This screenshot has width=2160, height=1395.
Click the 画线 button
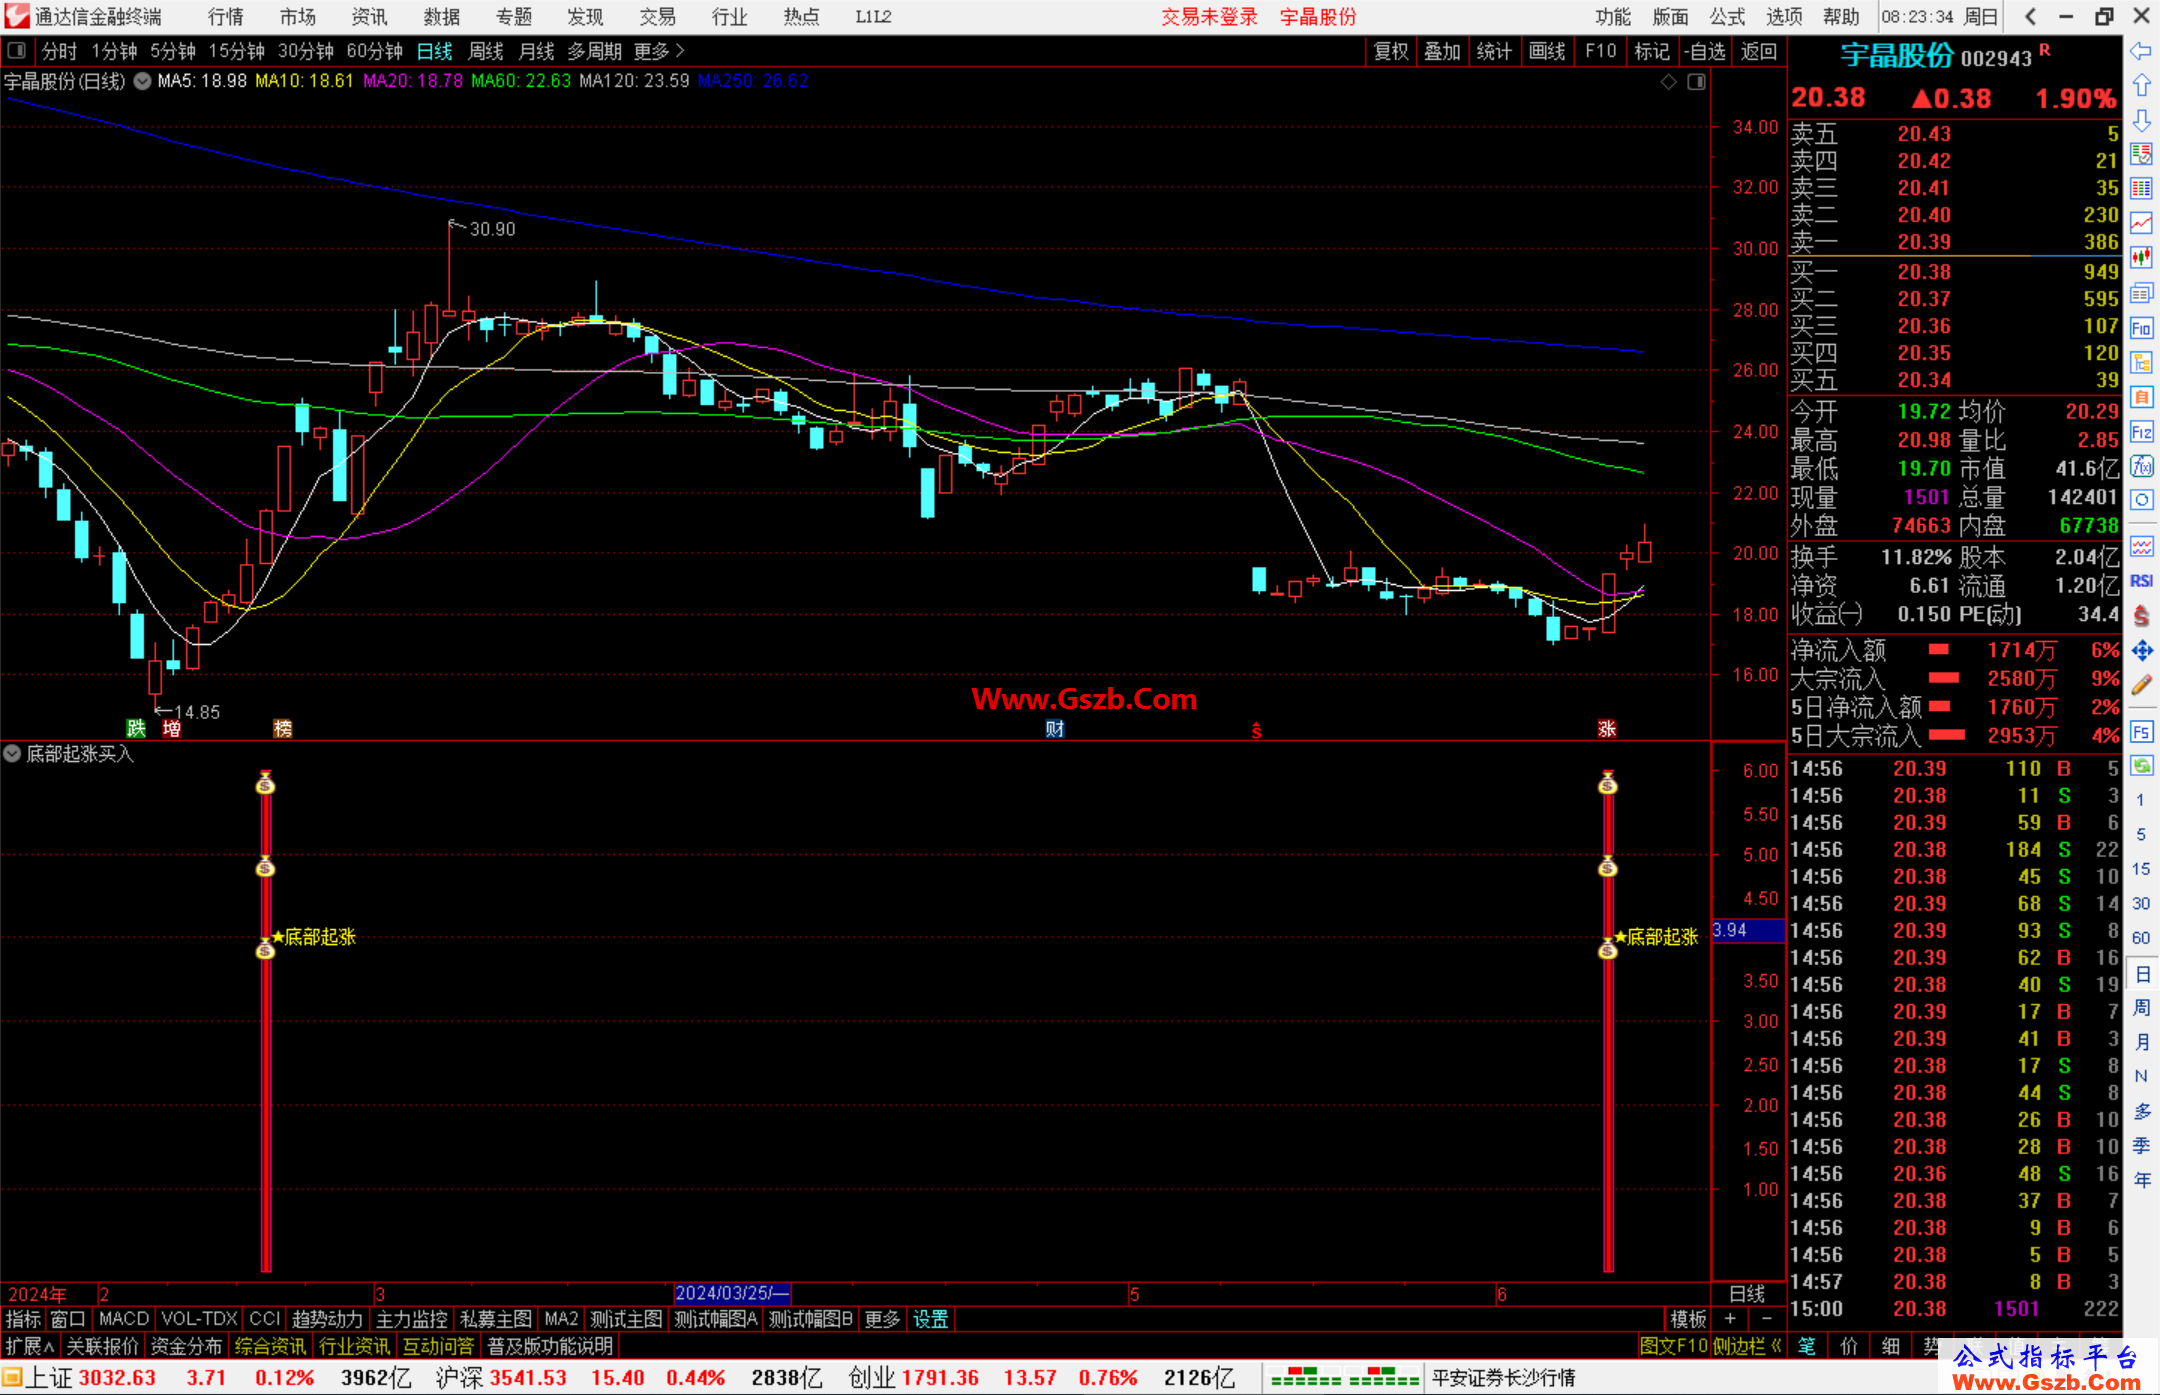click(1547, 51)
